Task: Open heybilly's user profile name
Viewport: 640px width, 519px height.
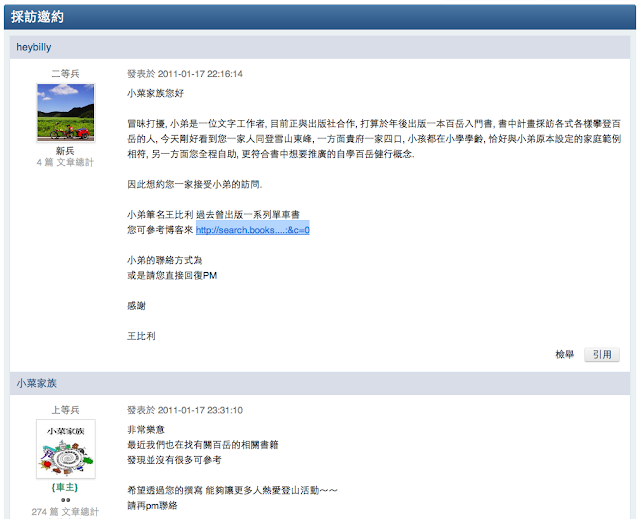Action: click(34, 47)
